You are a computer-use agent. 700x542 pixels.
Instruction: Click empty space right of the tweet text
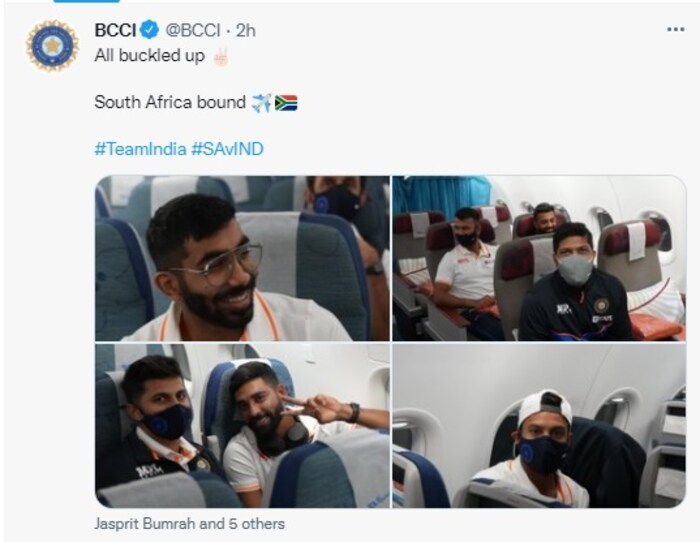point(500,102)
